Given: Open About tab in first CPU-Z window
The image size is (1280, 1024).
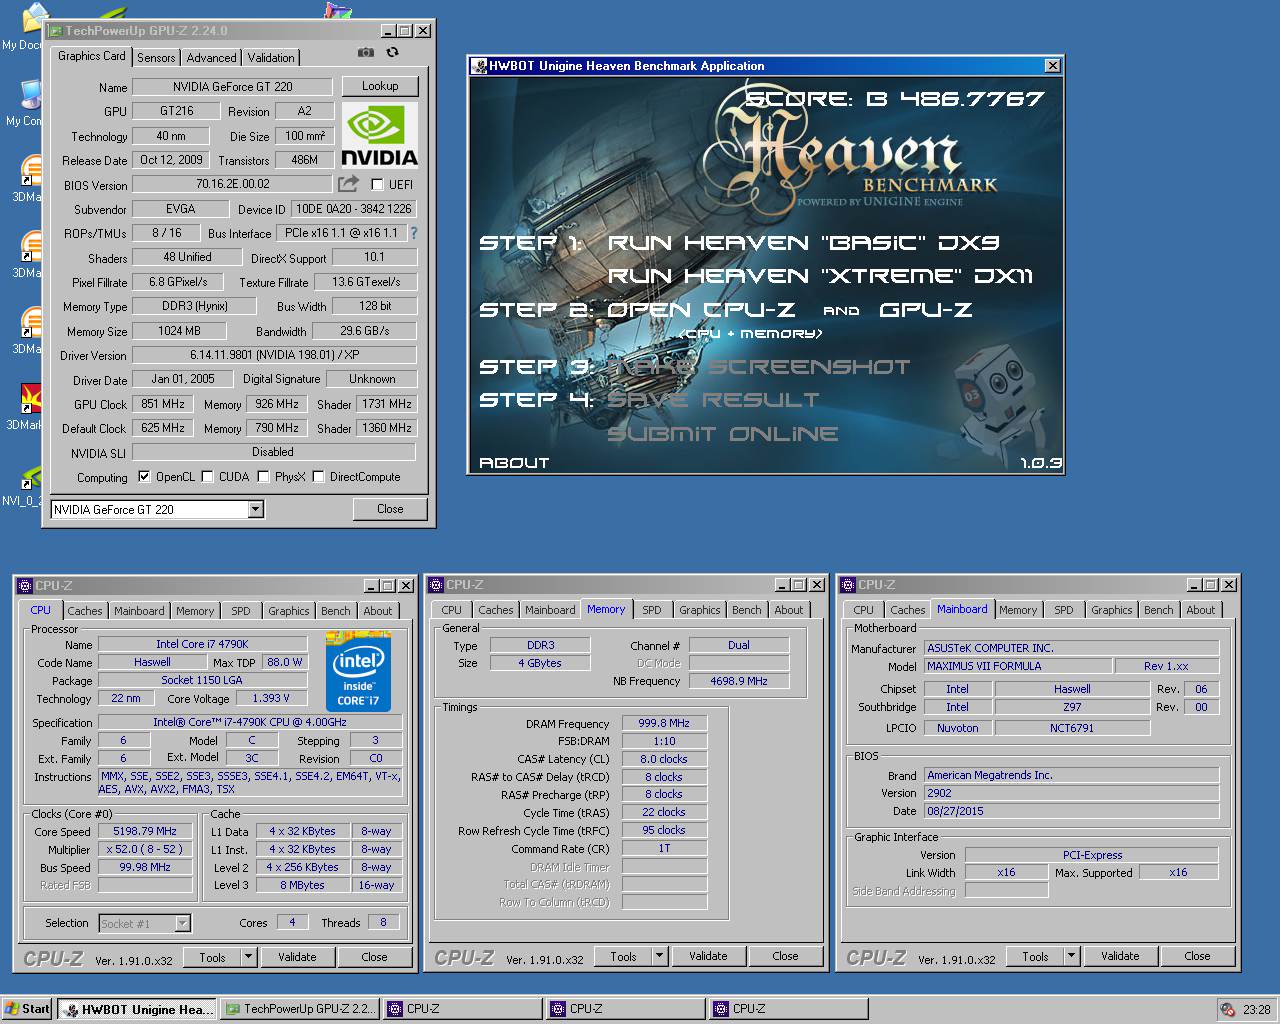Looking at the screenshot, I should pyautogui.click(x=378, y=611).
